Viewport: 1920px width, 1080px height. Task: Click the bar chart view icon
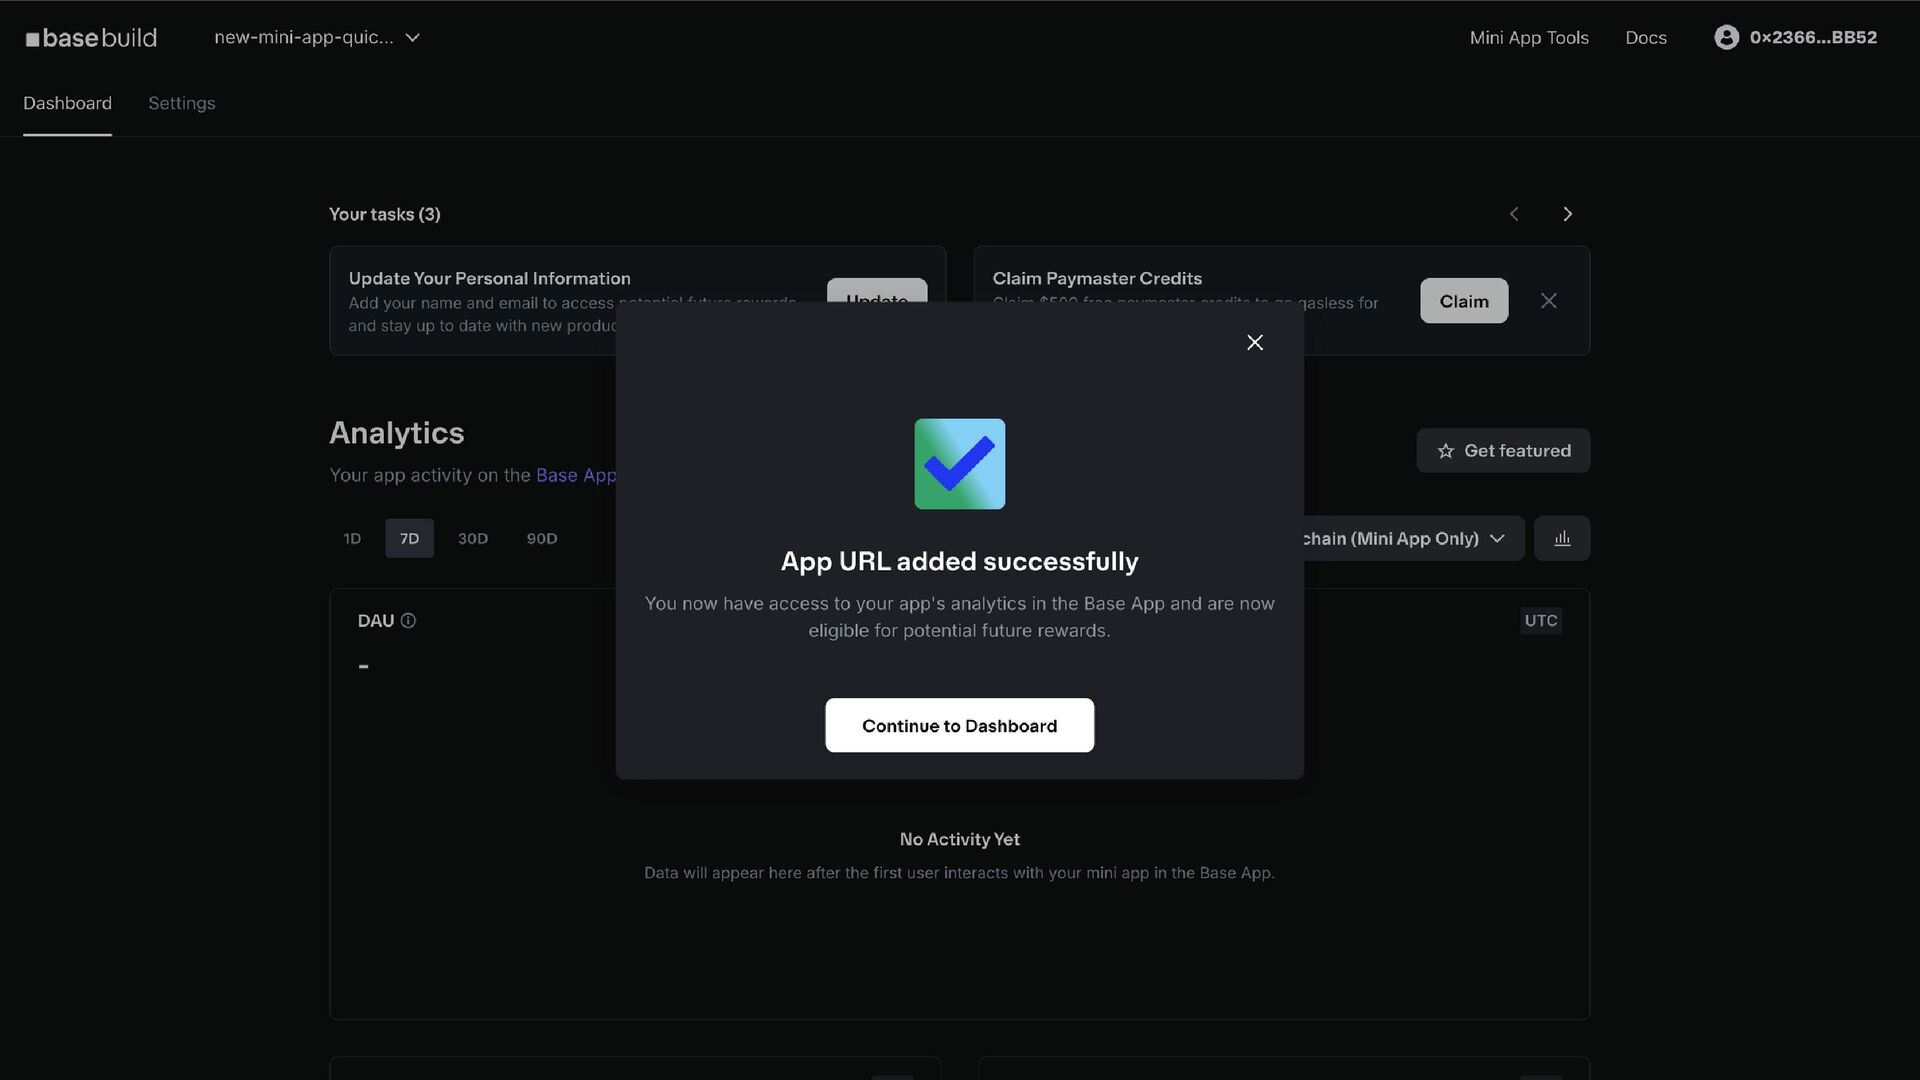pos(1562,539)
